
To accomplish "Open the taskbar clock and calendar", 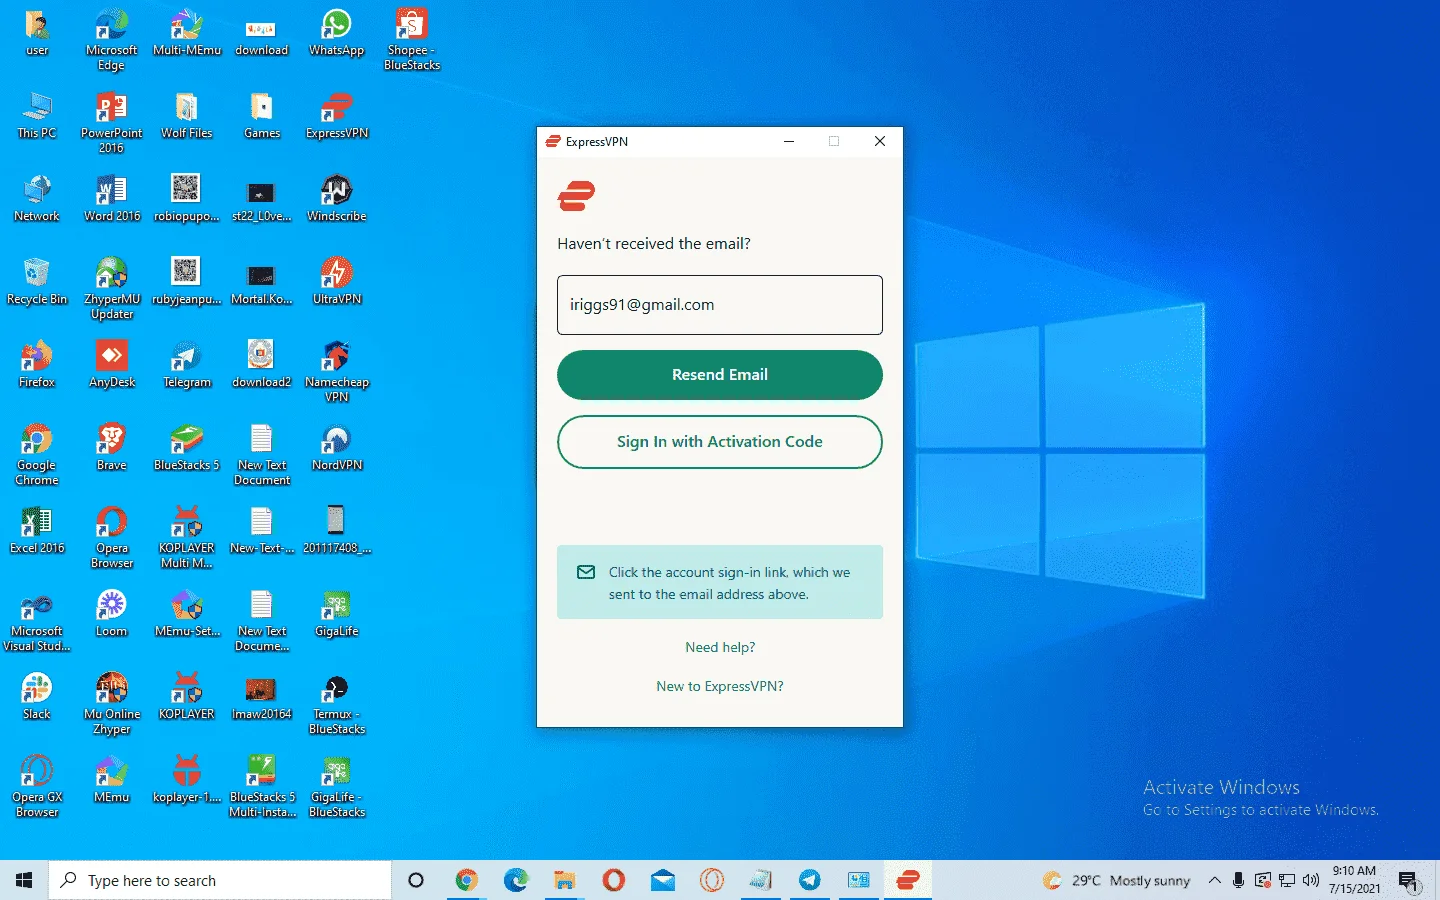I will point(1354,880).
